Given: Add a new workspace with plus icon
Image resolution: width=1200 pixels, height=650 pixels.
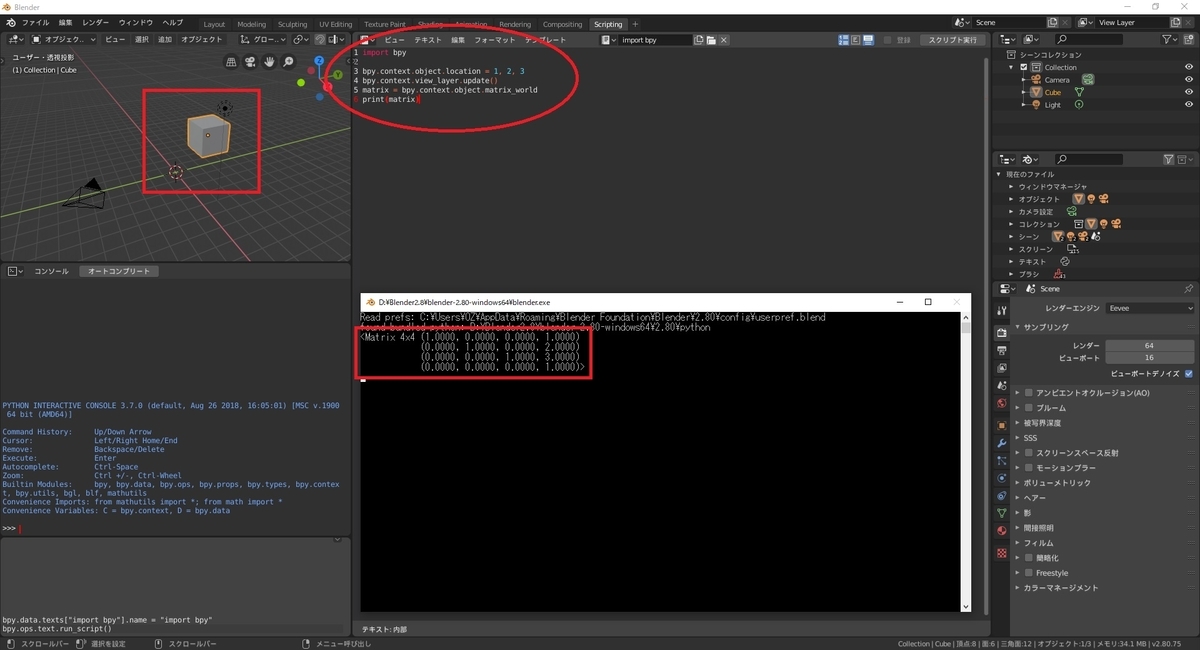Looking at the screenshot, I should click(x=635, y=24).
